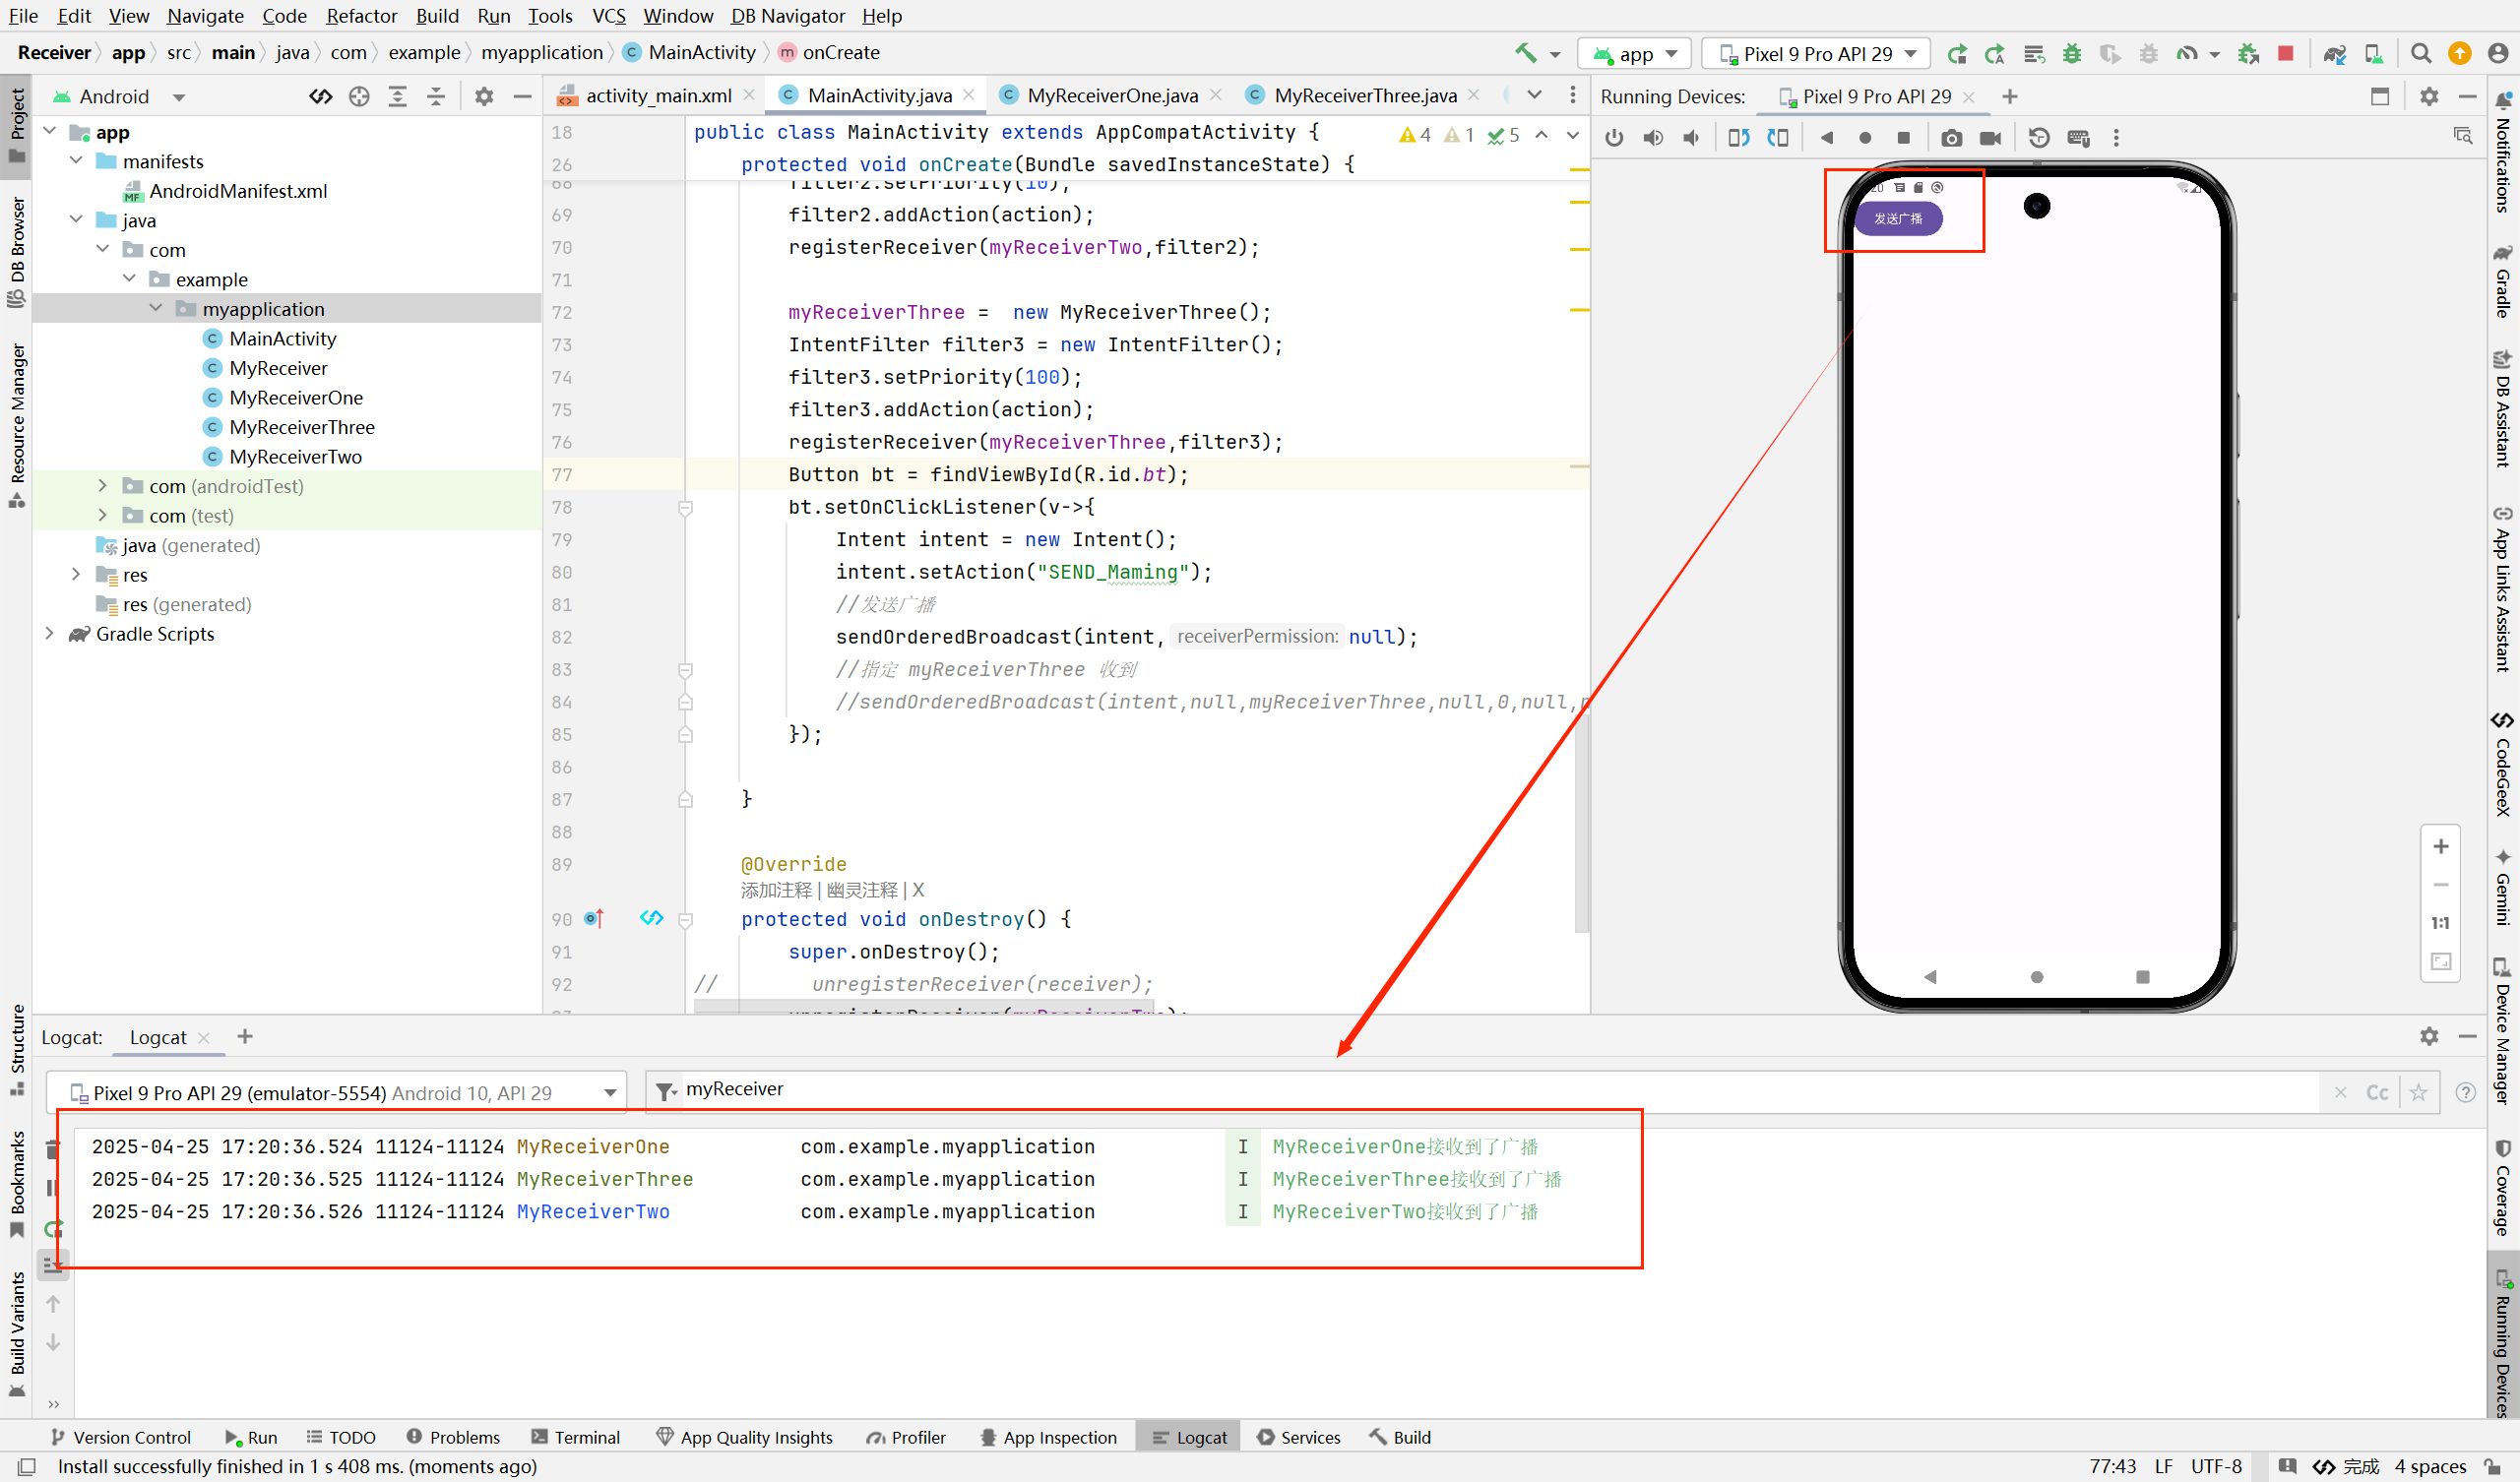
Task: Click the emulator volume up icon
Action: [x=1653, y=138]
